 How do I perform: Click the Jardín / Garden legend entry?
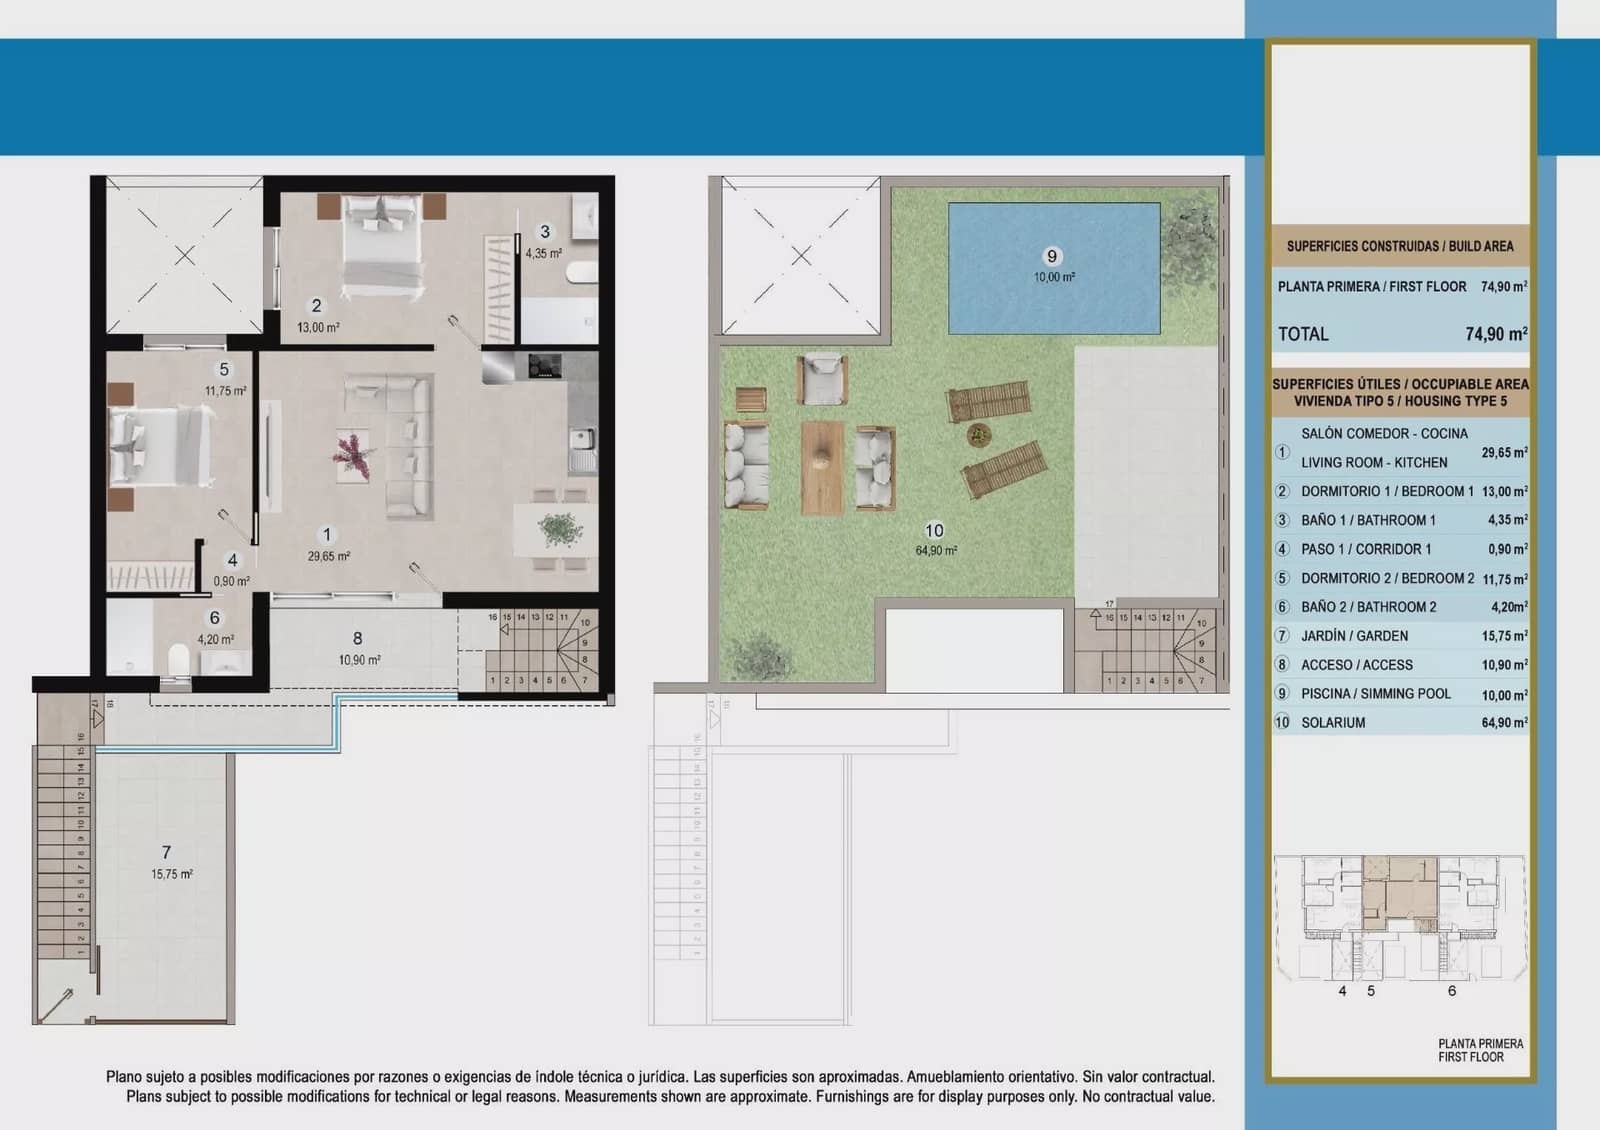pyautogui.click(x=1400, y=635)
